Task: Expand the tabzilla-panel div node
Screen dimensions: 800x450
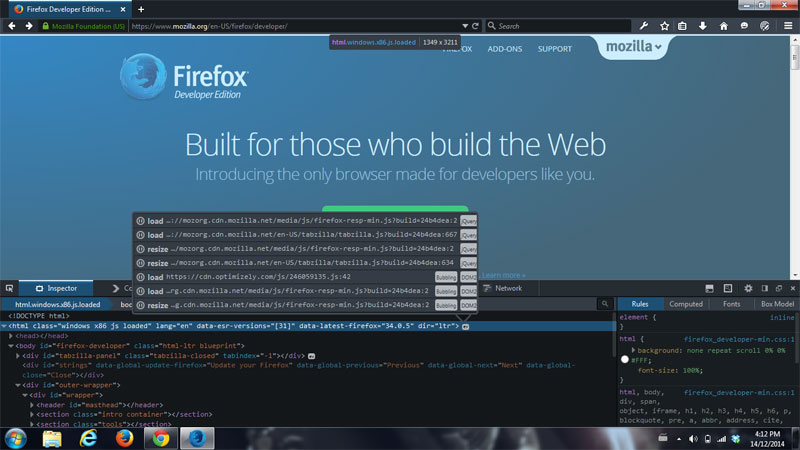Action: pos(18,356)
